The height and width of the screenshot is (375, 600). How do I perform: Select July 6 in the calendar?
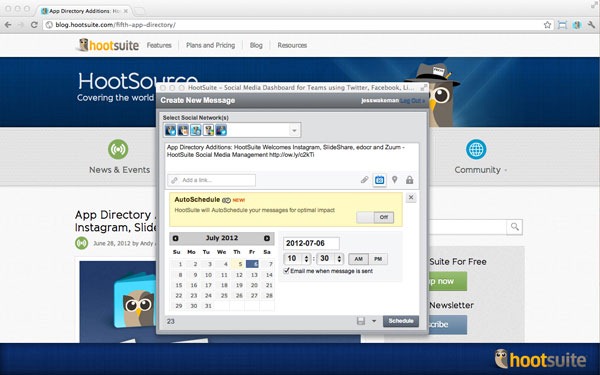(253, 264)
